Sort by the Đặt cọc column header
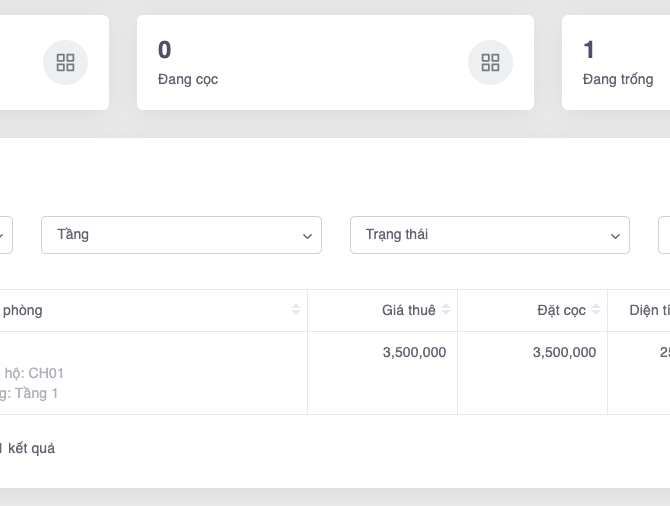 [x=561, y=310]
